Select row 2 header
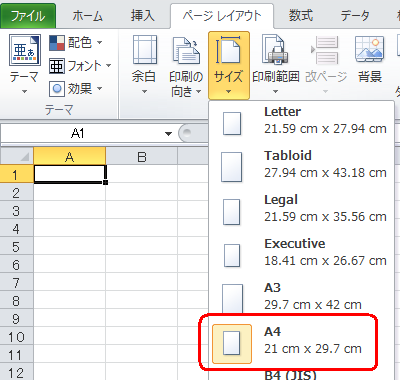The image size is (400, 380). point(17,192)
